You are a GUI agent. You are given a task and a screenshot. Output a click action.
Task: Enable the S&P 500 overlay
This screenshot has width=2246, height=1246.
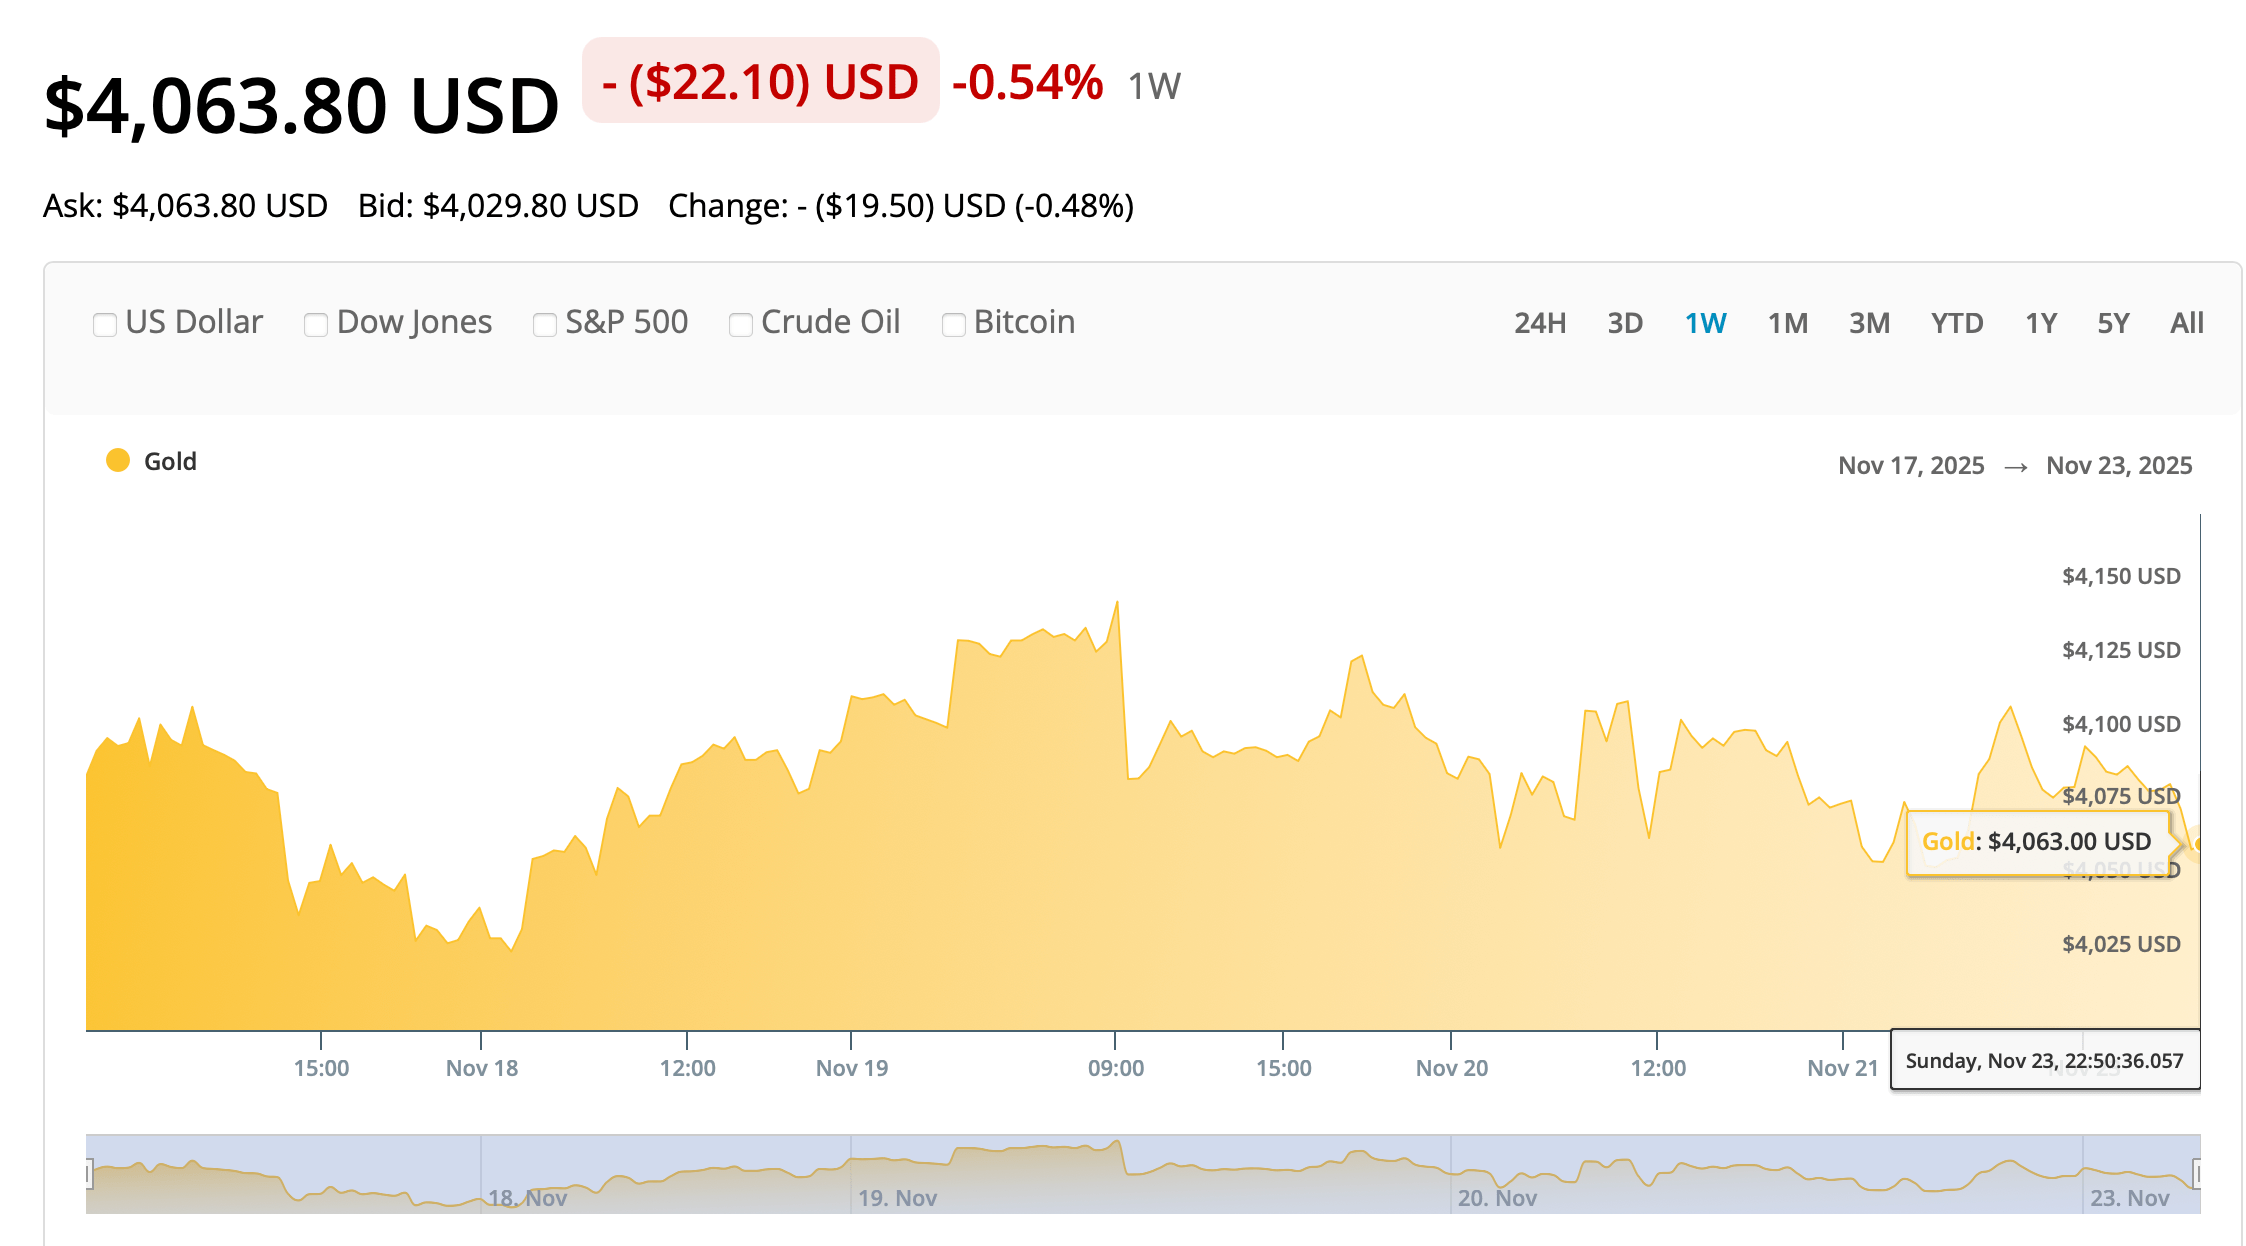543,323
